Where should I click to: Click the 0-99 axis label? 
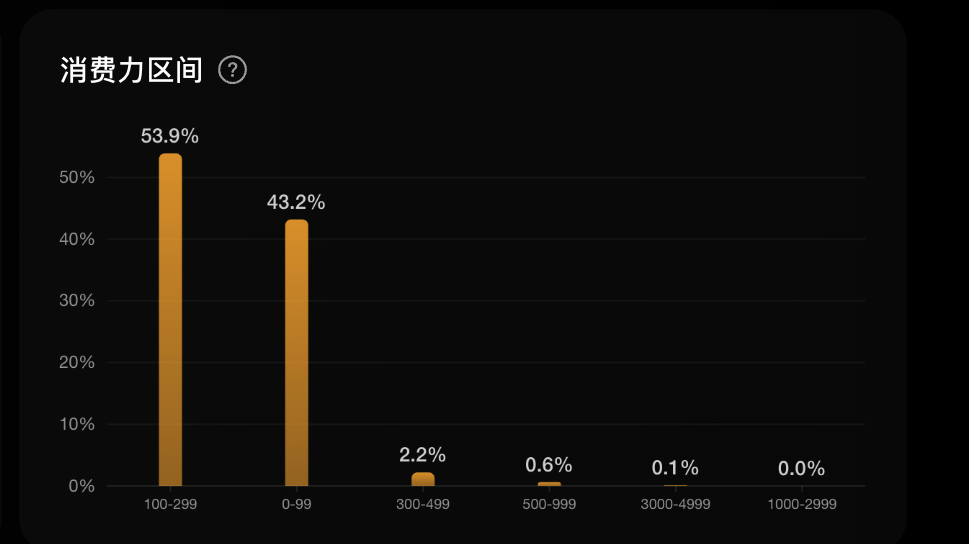(x=296, y=504)
